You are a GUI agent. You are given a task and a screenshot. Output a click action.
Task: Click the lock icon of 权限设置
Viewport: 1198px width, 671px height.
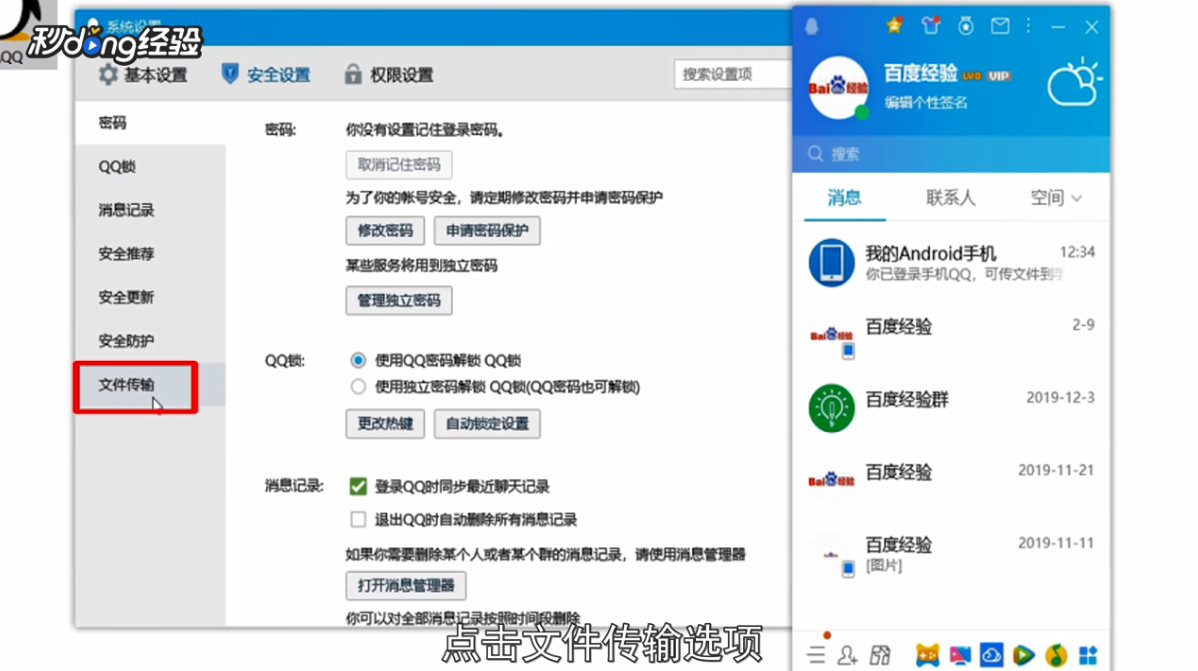pyautogui.click(x=352, y=73)
